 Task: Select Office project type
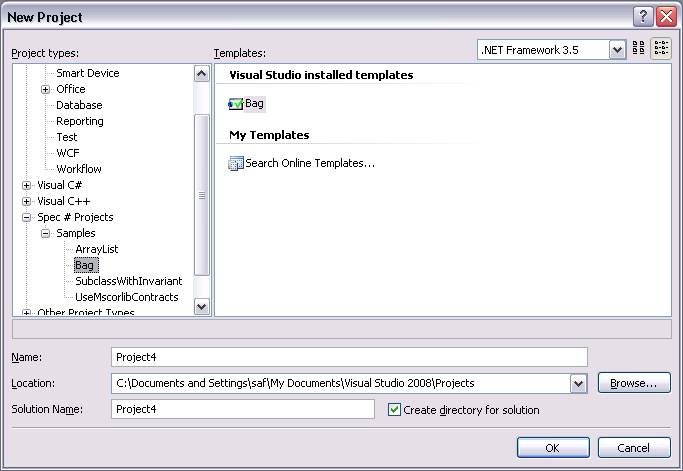point(71,89)
